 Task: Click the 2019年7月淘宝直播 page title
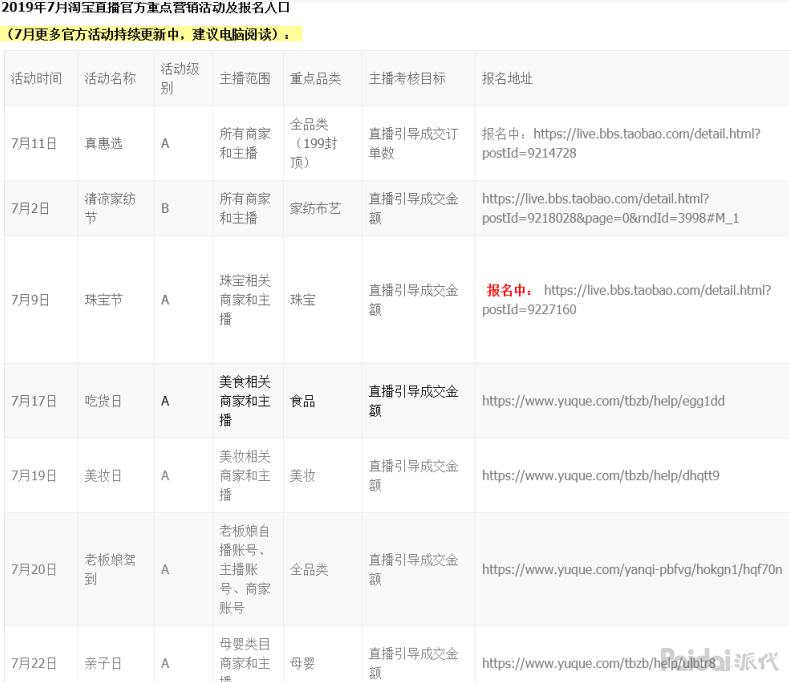[x=145, y=8]
